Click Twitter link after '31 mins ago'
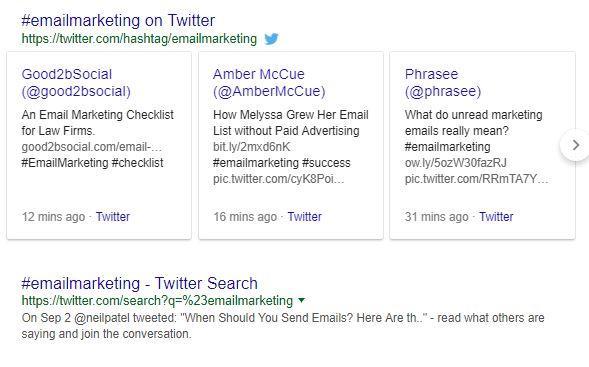The height and width of the screenshot is (367, 589). [496, 217]
